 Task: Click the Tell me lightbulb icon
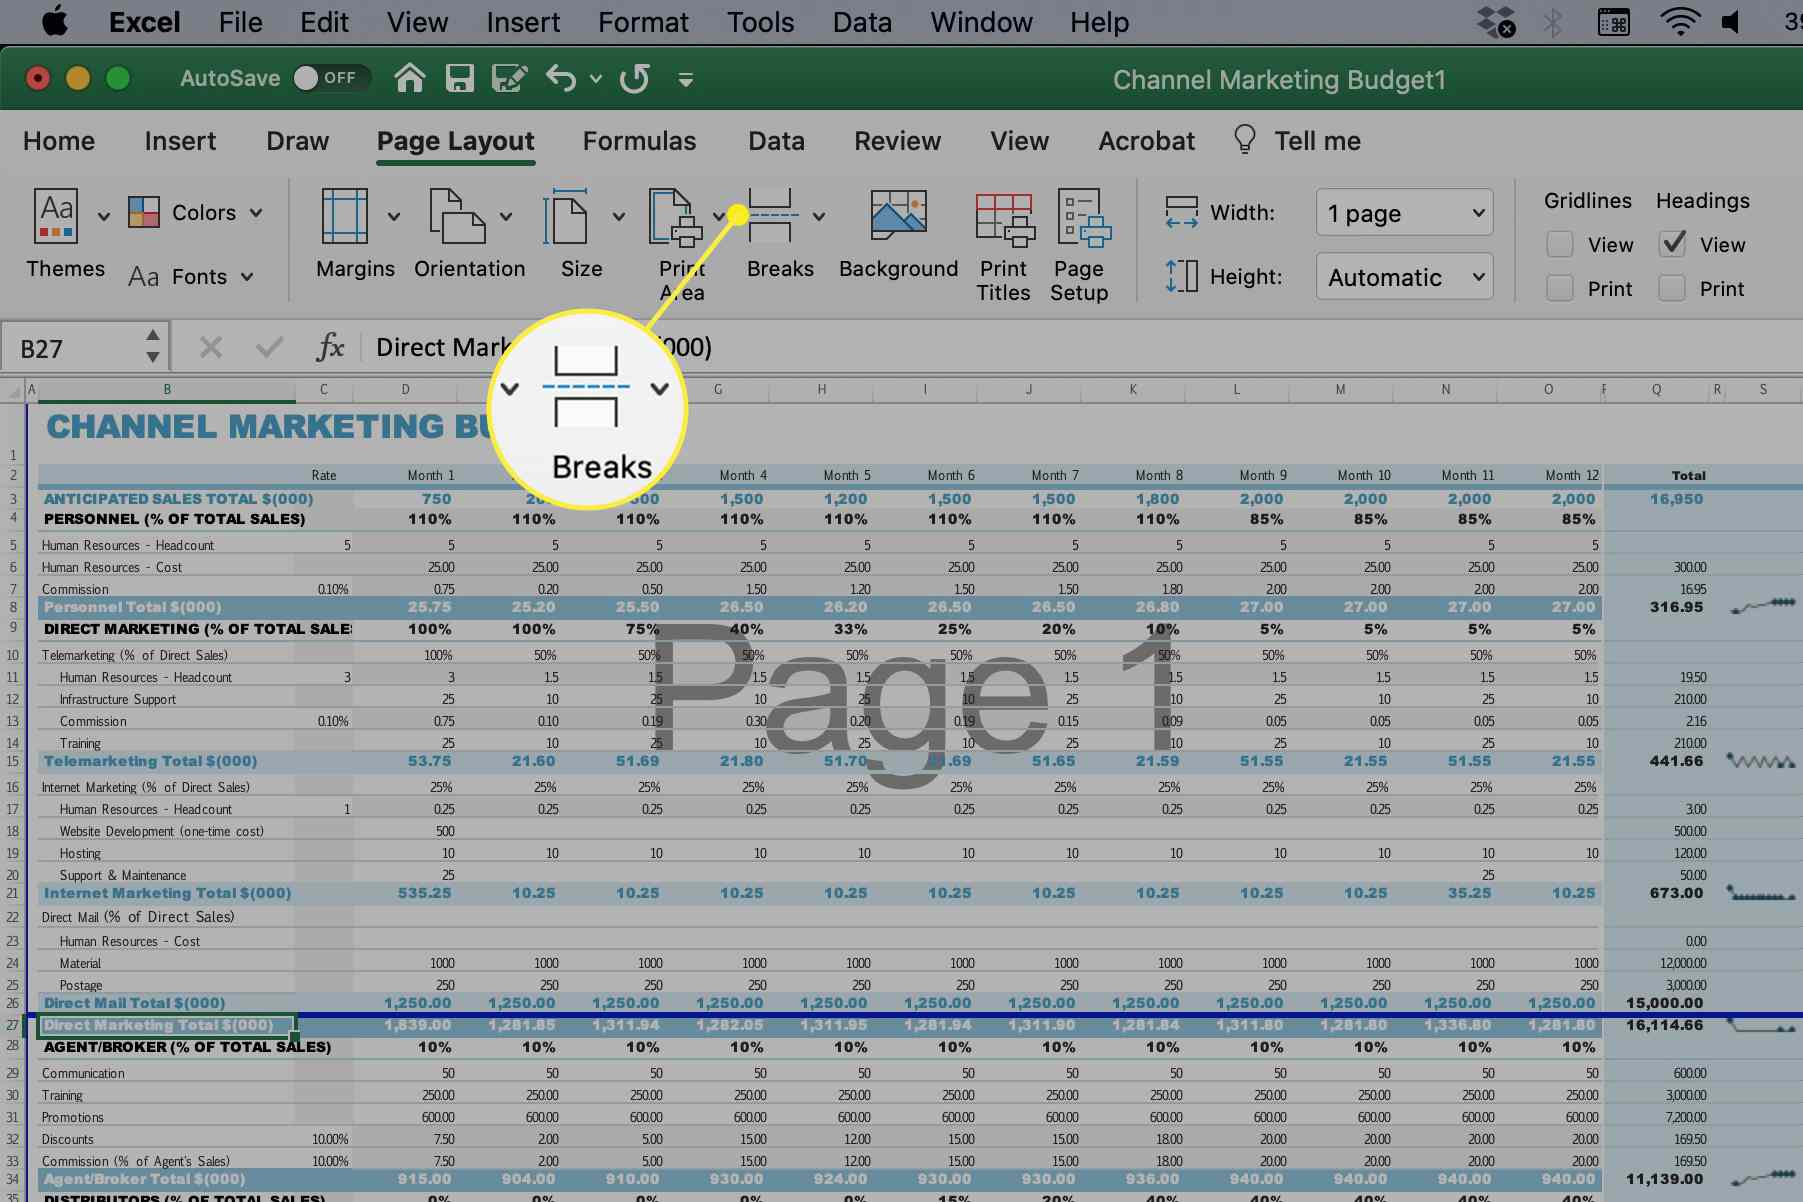point(1244,140)
